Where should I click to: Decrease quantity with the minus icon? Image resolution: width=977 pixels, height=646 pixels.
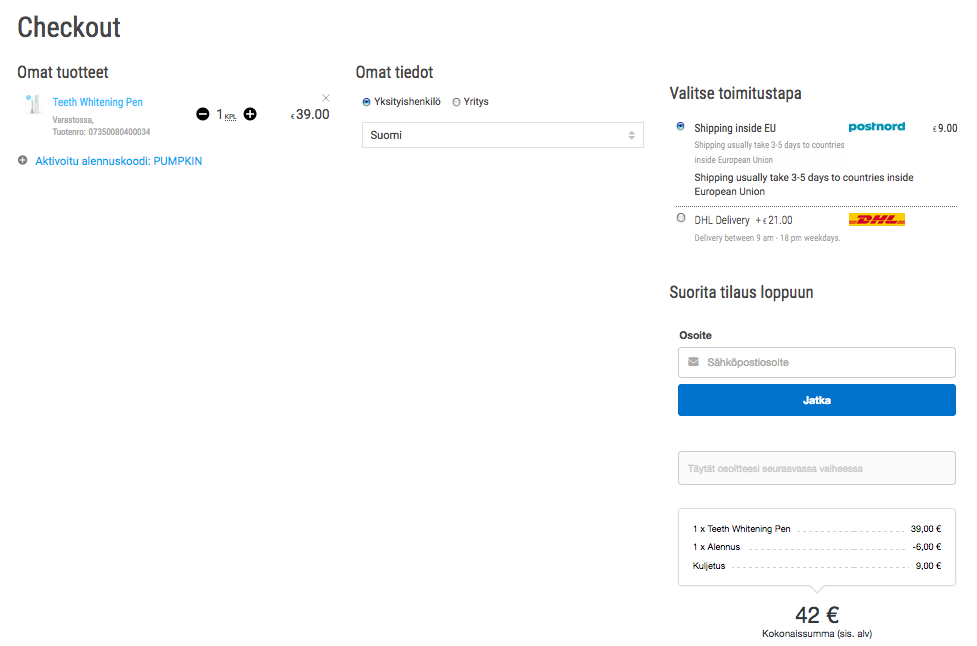pos(203,114)
